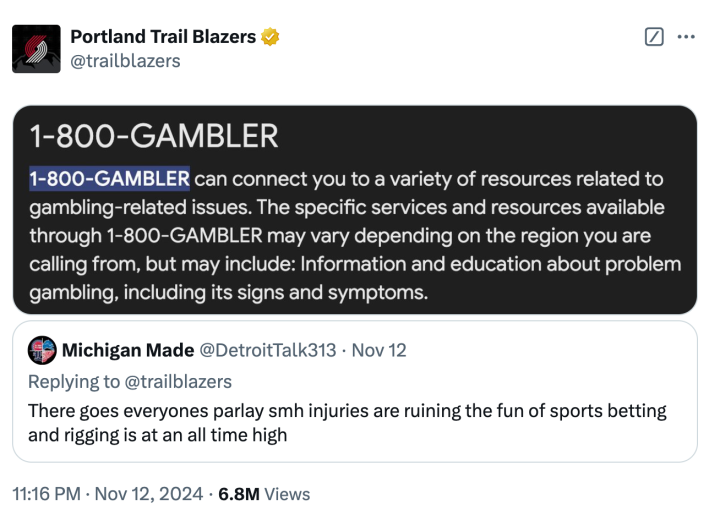
Task: Click the @trailblazers handle under the name
Action: (x=125, y=61)
